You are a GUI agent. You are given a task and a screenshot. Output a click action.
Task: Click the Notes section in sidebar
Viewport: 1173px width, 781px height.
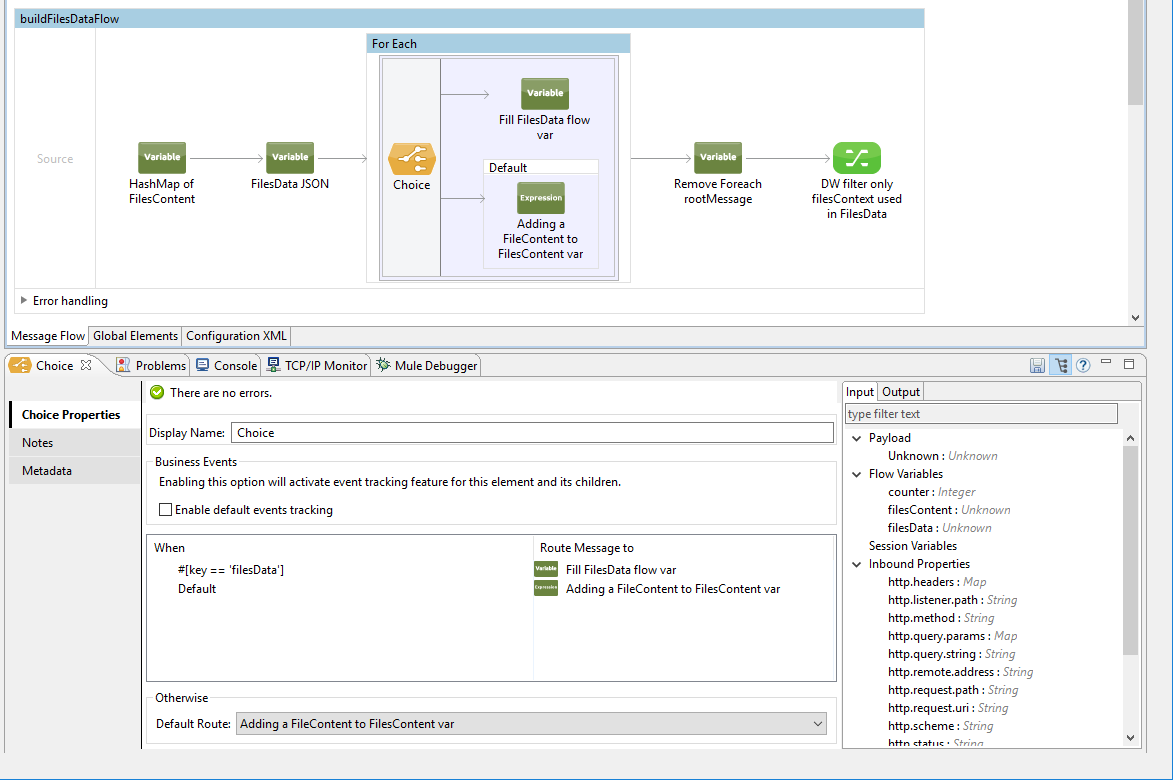(38, 443)
